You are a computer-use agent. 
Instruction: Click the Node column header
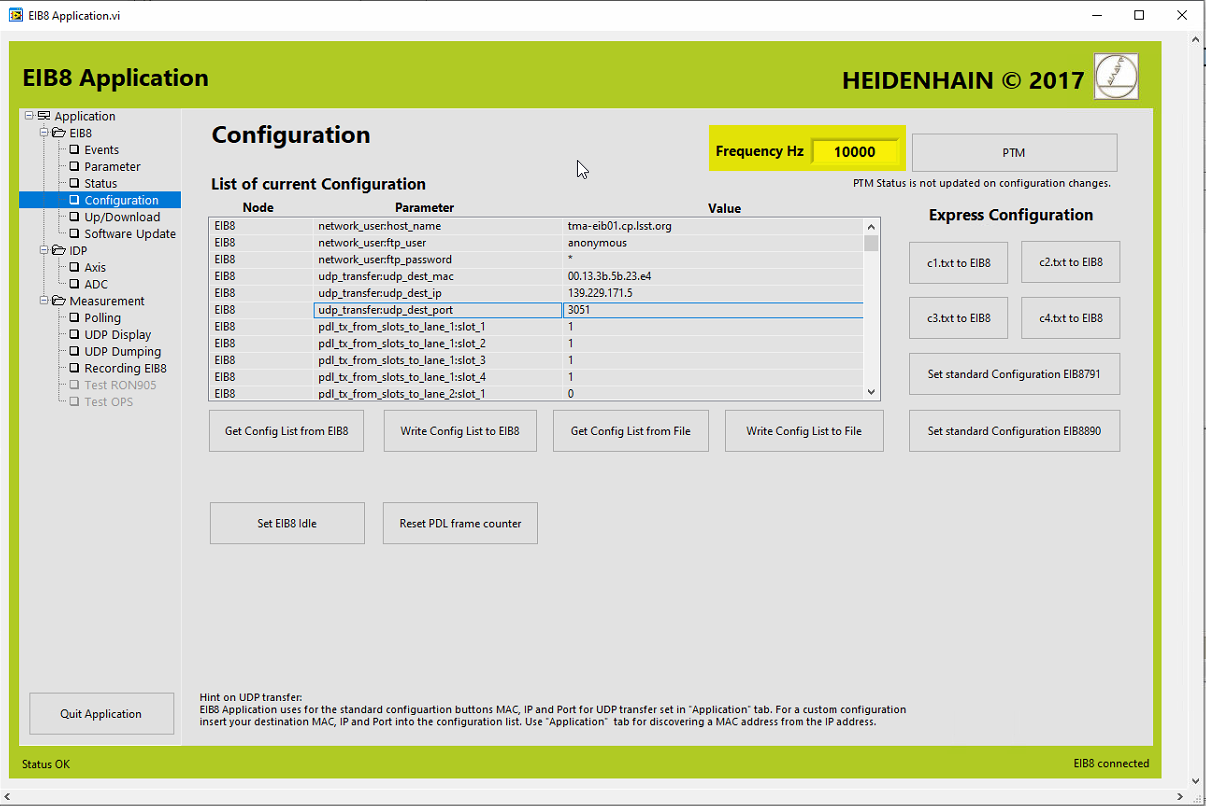tap(258, 208)
